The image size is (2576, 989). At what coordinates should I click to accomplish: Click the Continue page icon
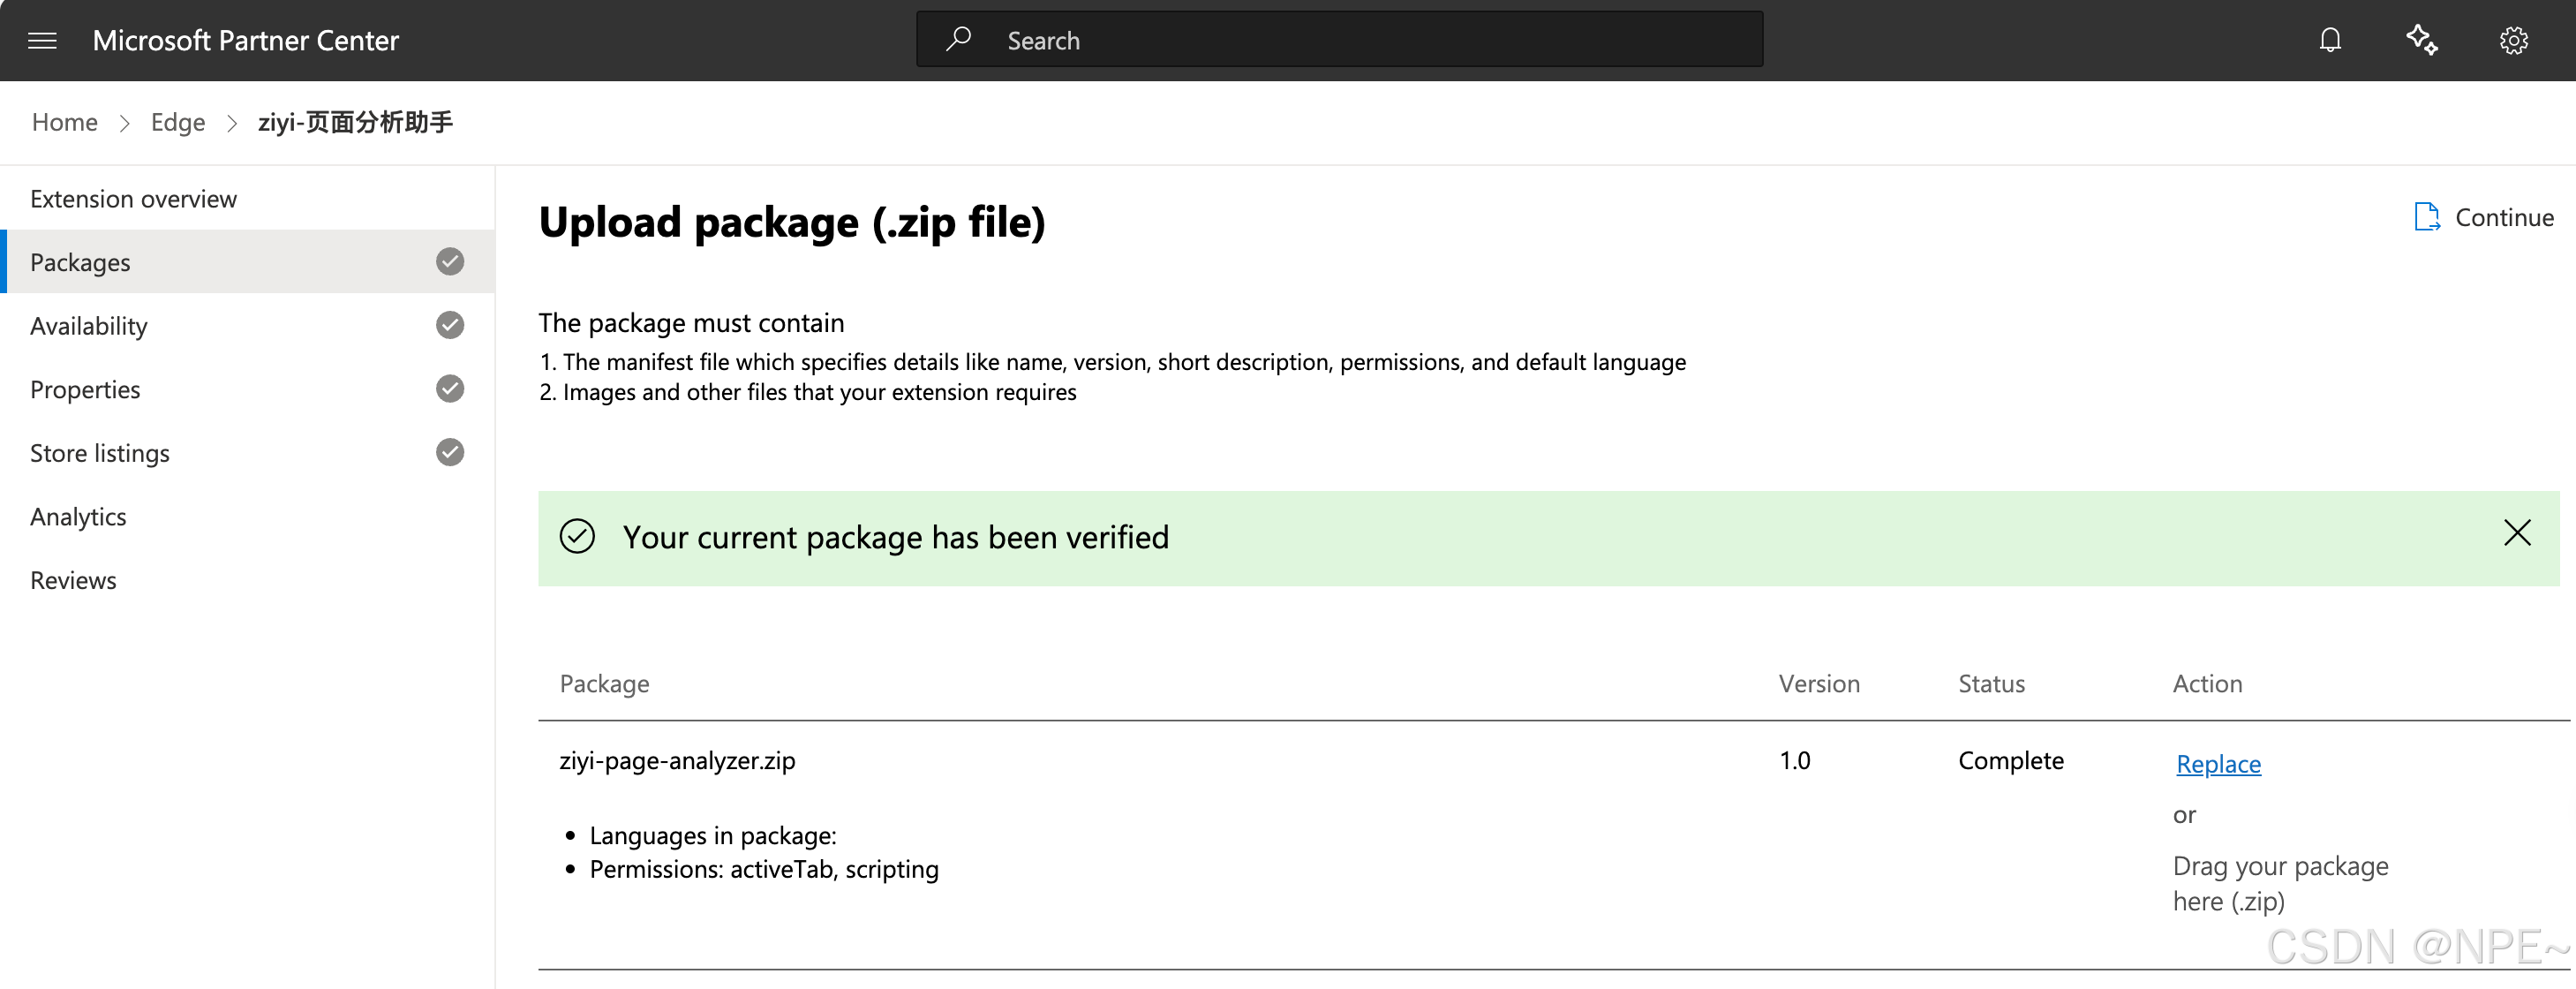pos(2426,217)
